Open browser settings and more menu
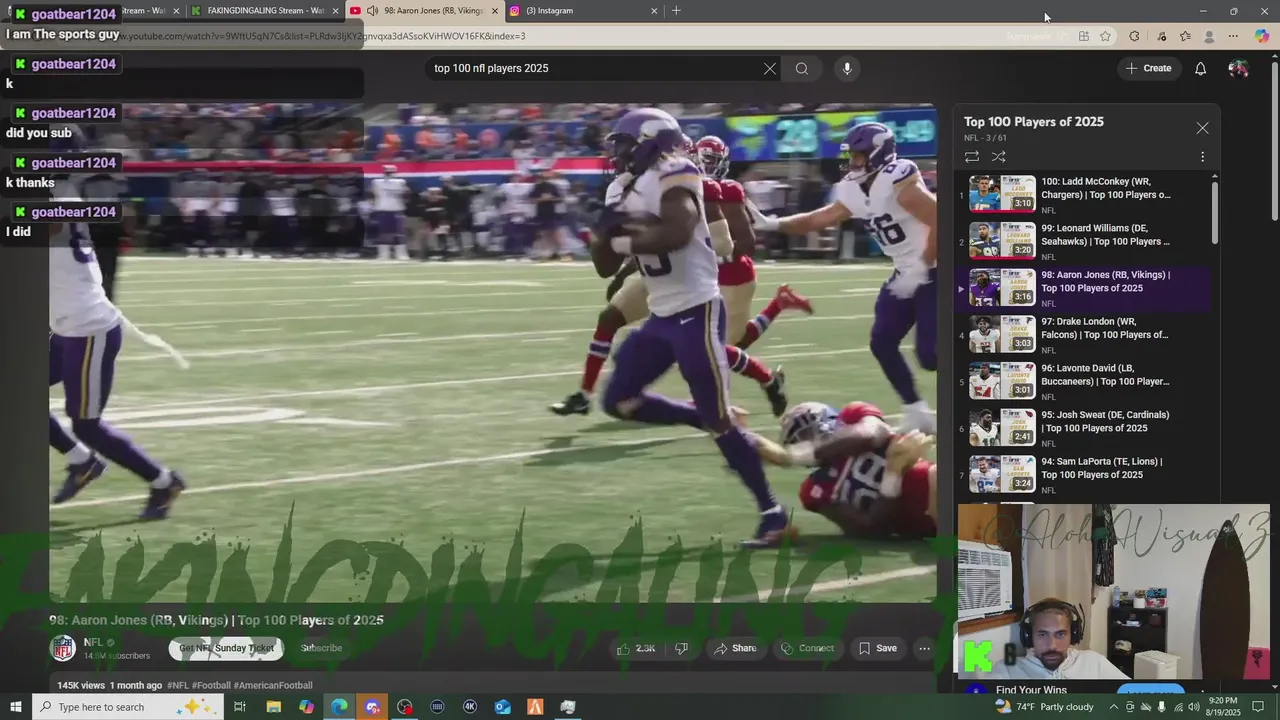Image resolution: width=1280 pixels, height=720 pixels. point(1233,36)
